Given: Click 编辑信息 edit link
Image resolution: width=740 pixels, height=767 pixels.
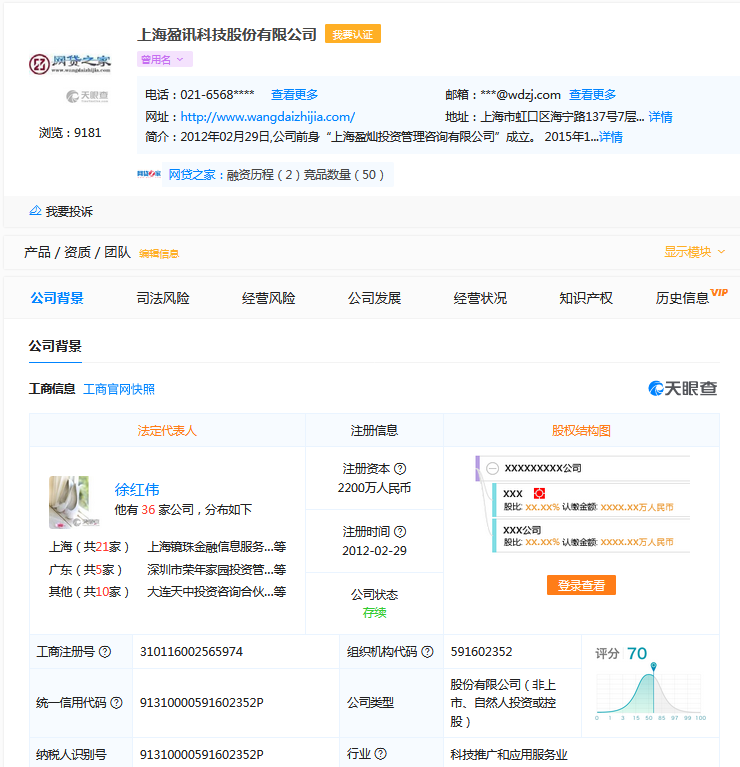Looking at the screenshot, I should (x=159, y=253).
